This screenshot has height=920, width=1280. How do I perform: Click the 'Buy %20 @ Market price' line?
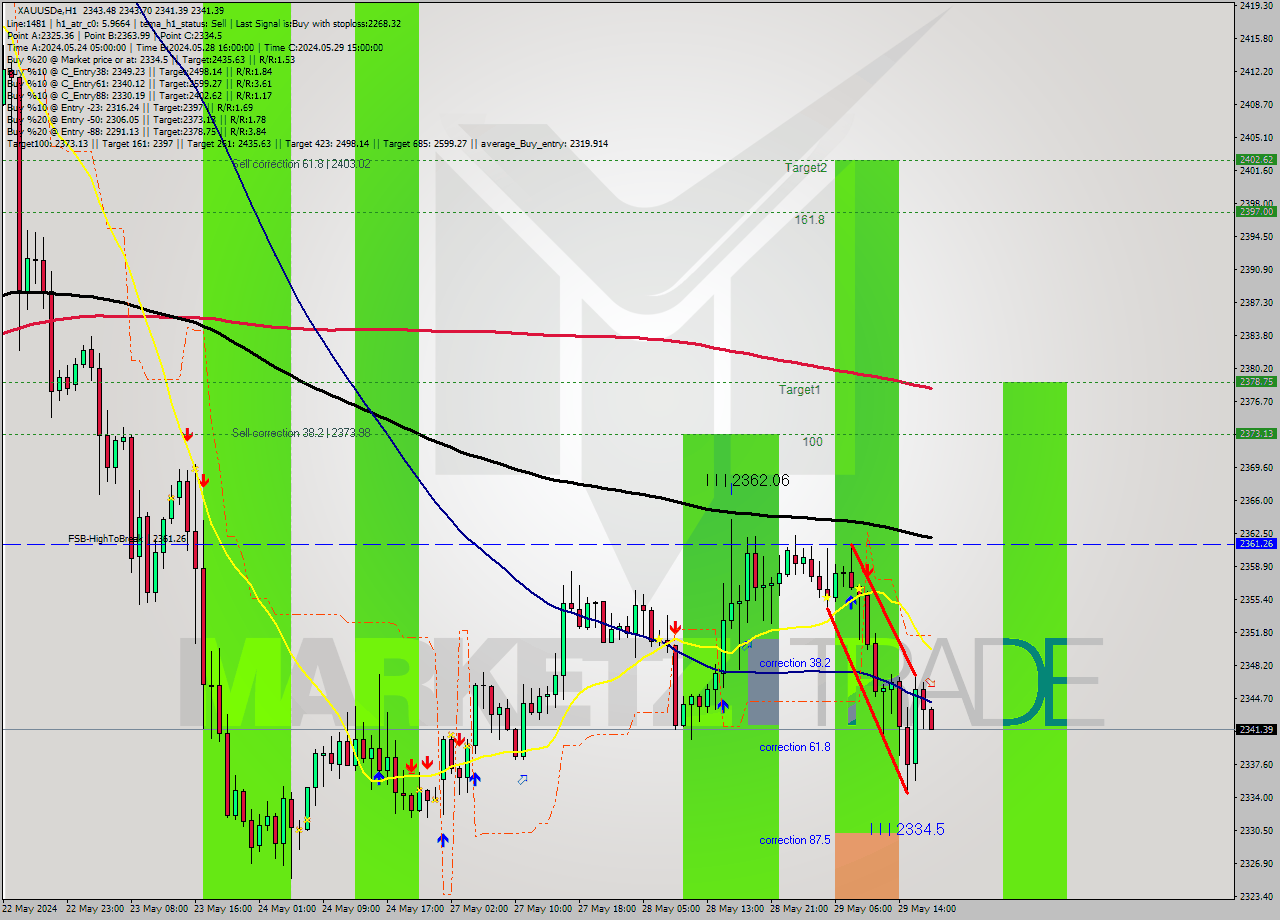click(x=151, y=59)
